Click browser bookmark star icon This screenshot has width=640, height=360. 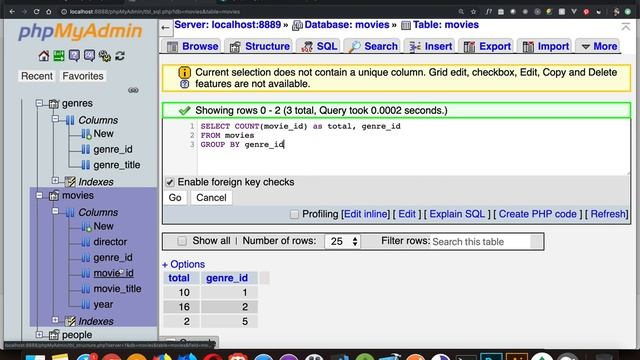[x=473, y=12]
